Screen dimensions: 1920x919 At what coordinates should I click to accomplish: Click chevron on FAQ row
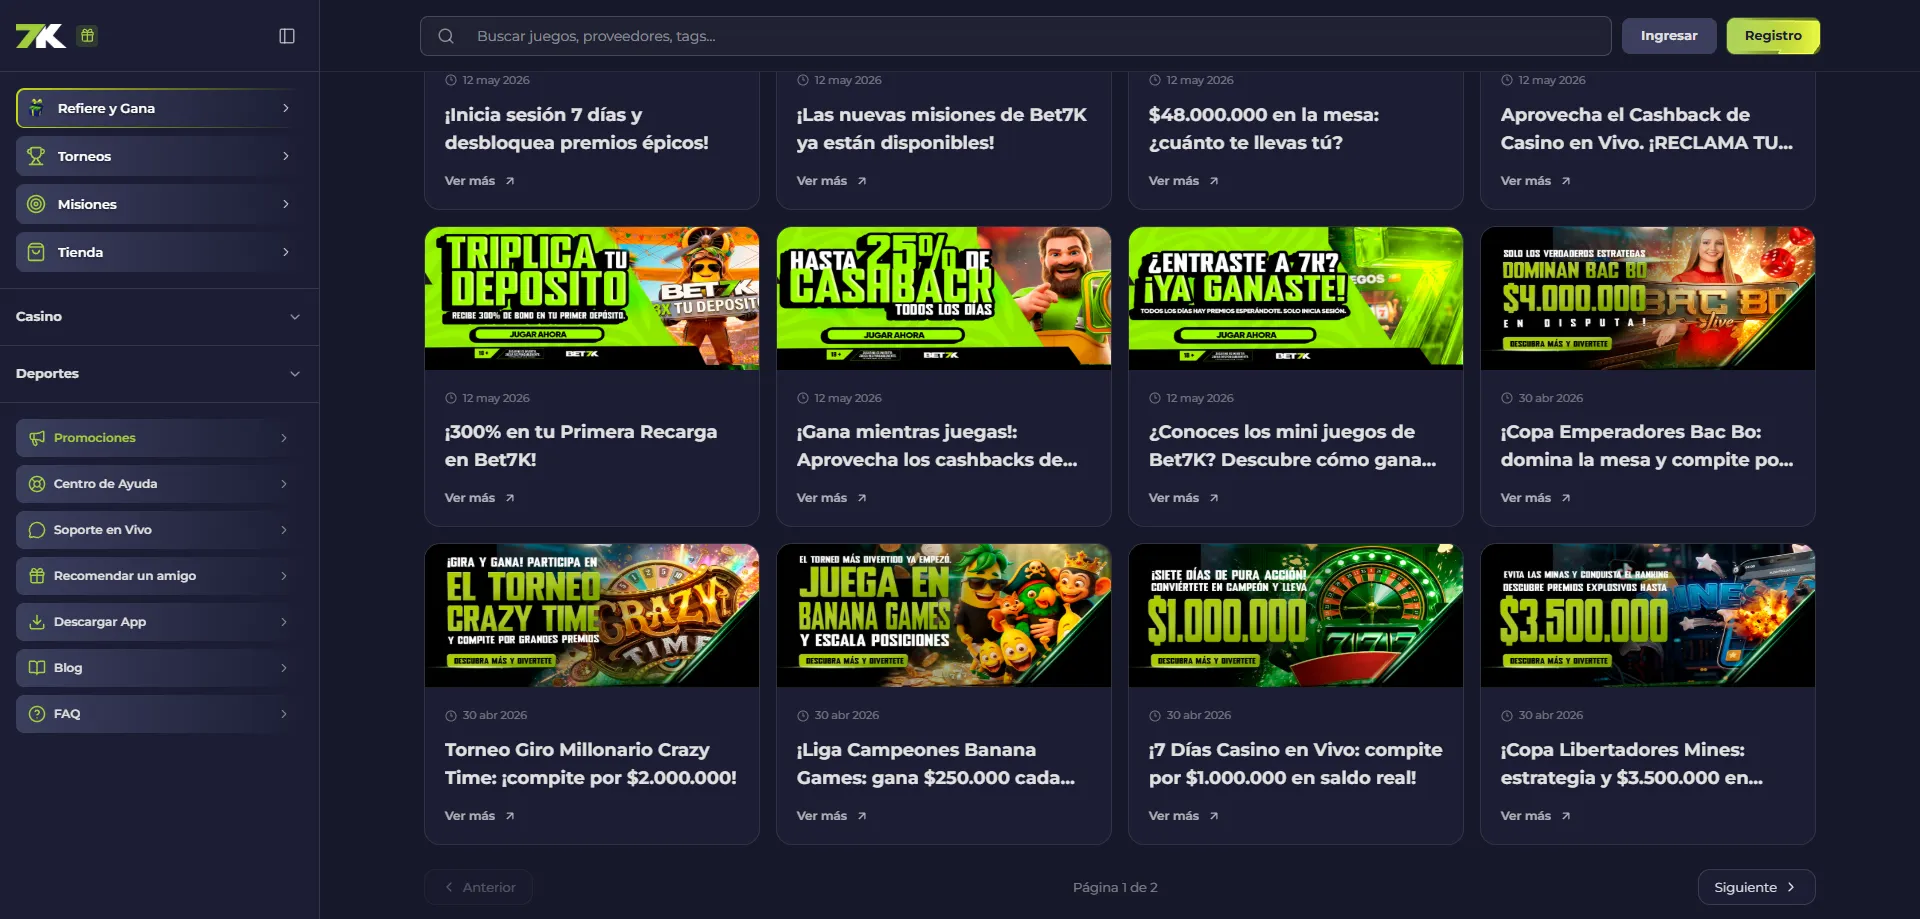click(284, 714)
